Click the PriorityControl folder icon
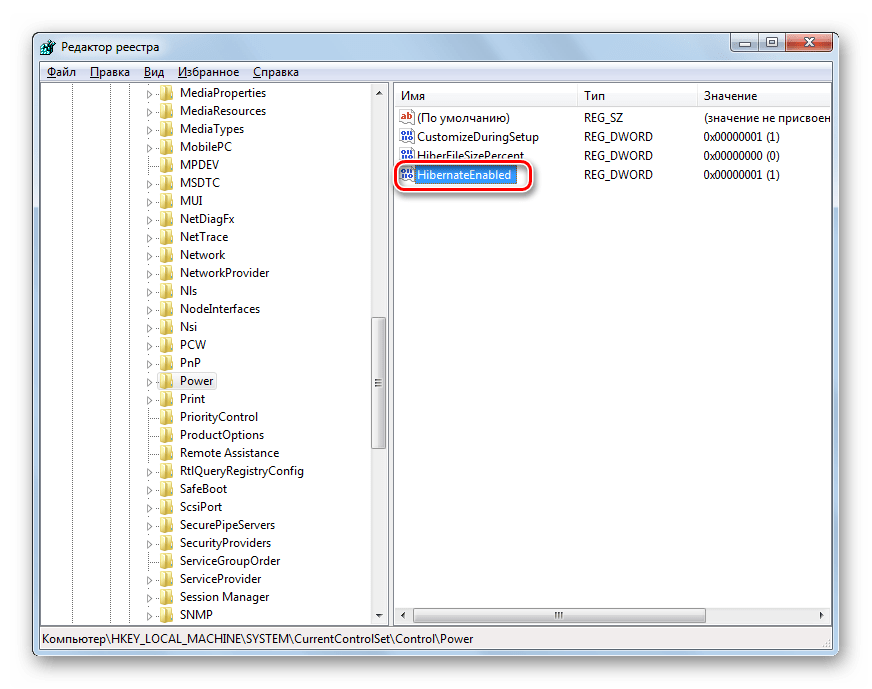The image size is (872, 689). click(x=166, y=417)
